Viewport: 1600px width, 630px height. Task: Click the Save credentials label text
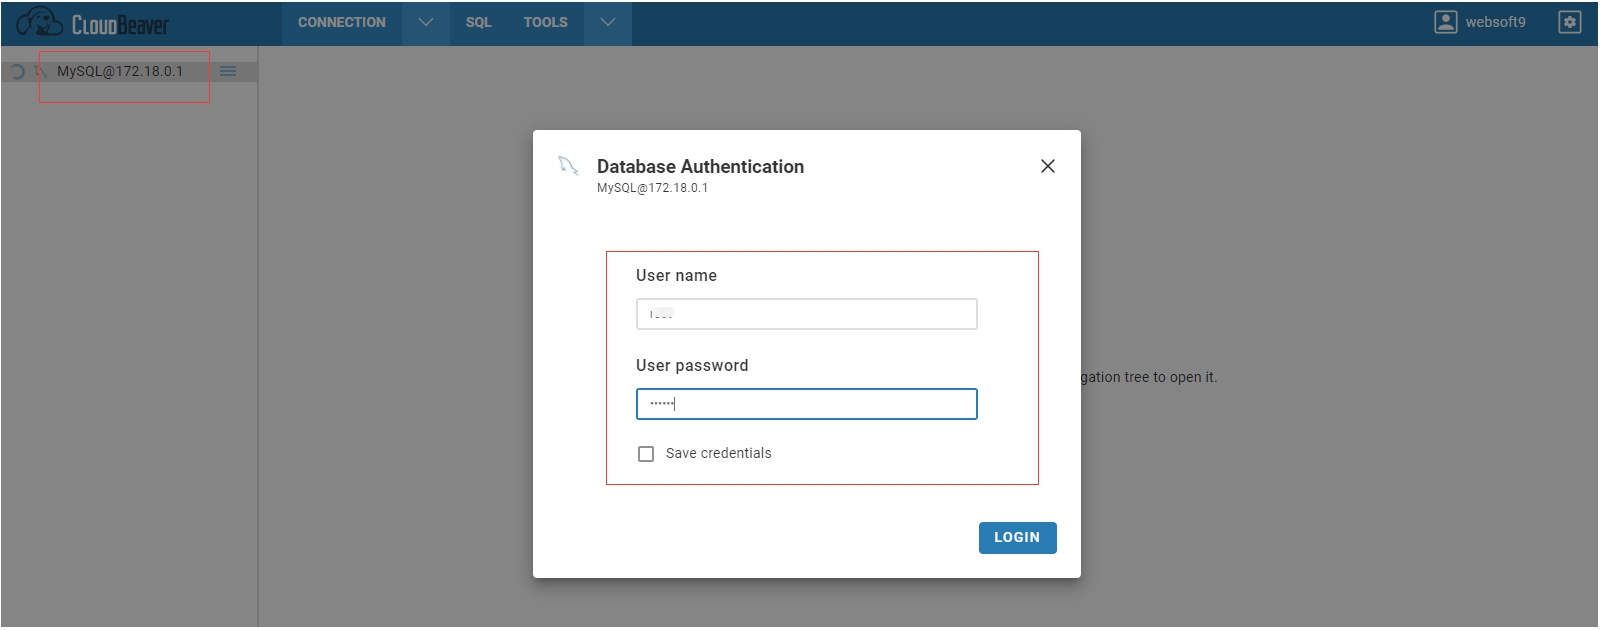(718, 454)
